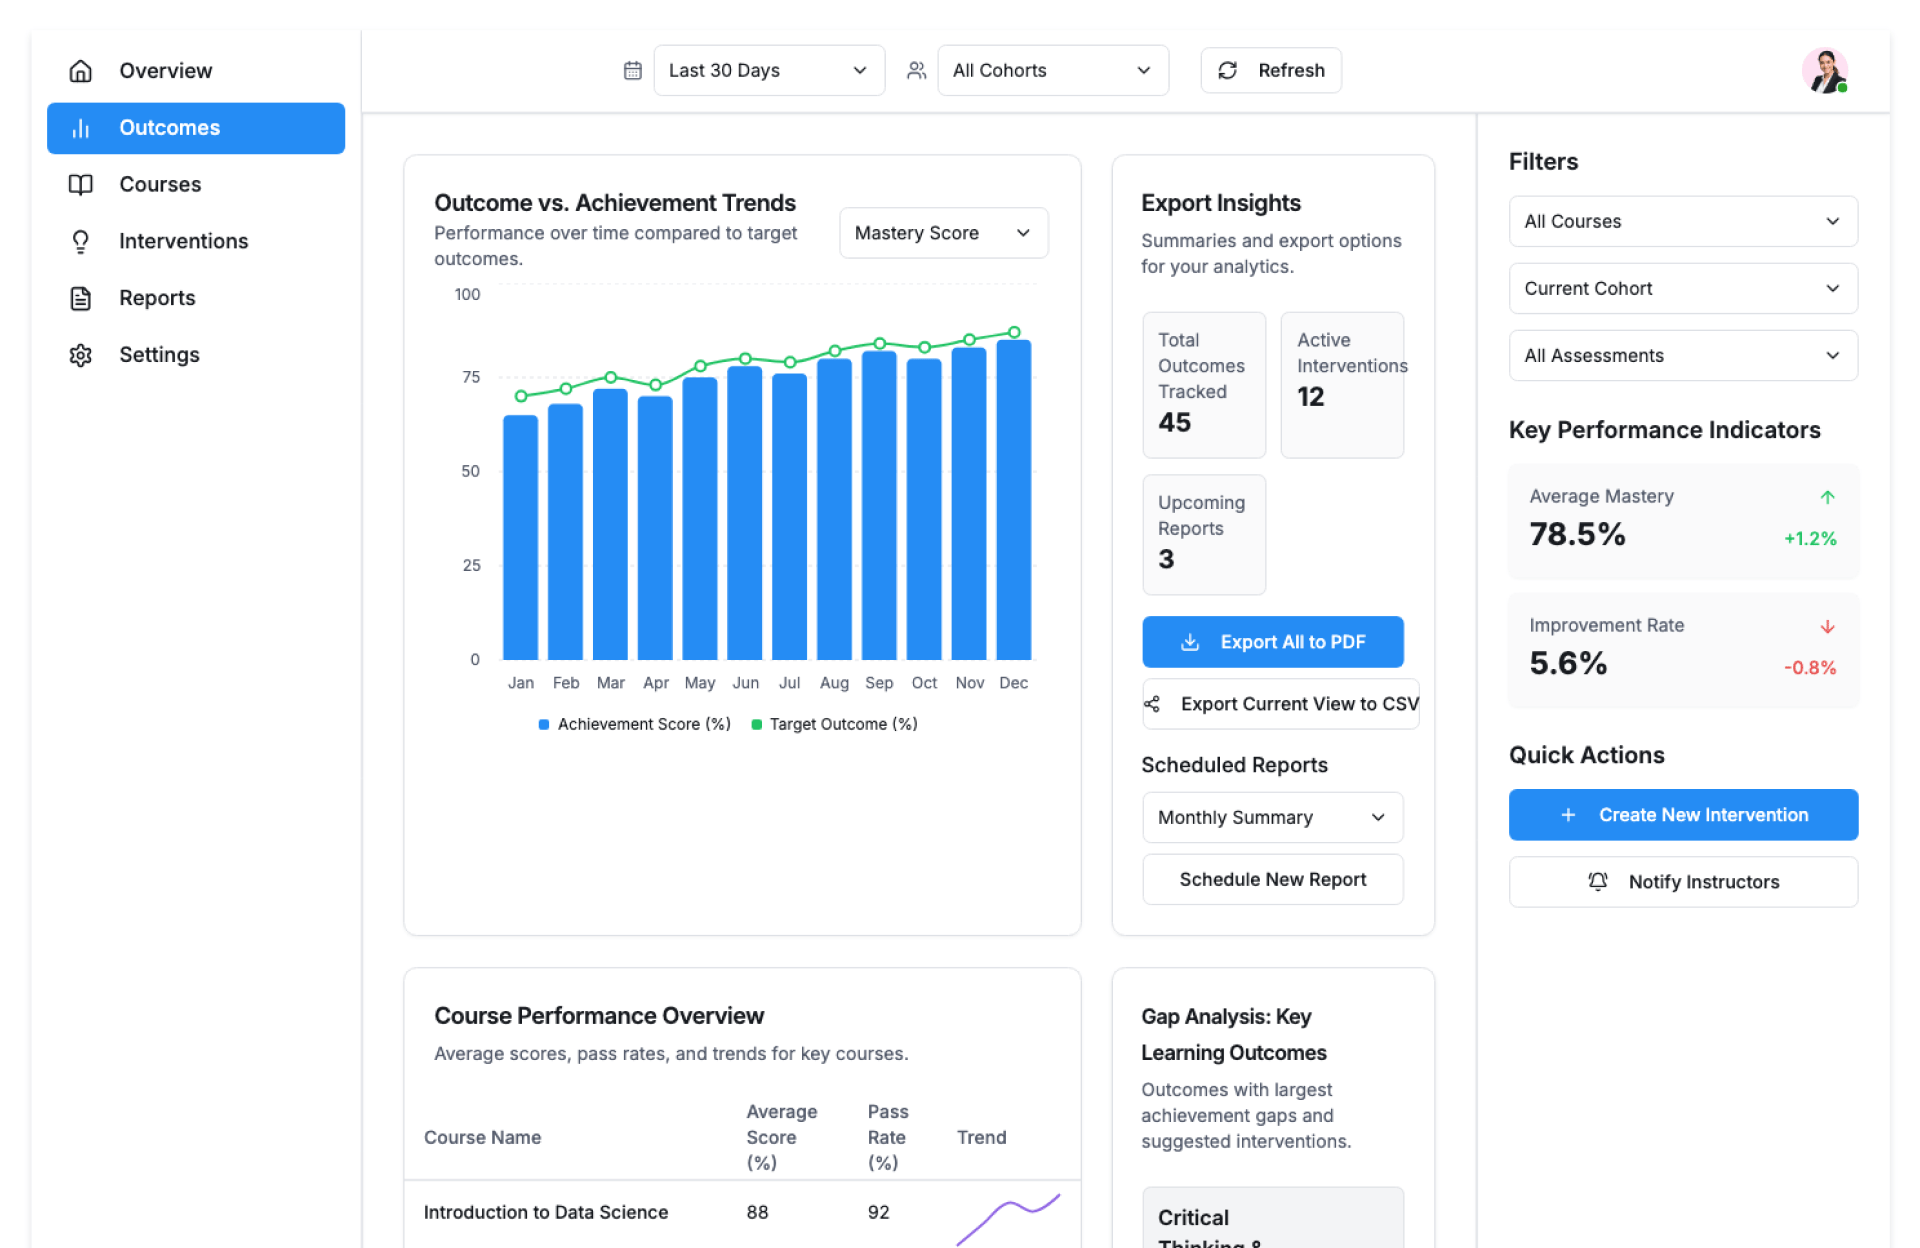Click the cohort people icon in header

pyautogui.click(x=916, y=70)
